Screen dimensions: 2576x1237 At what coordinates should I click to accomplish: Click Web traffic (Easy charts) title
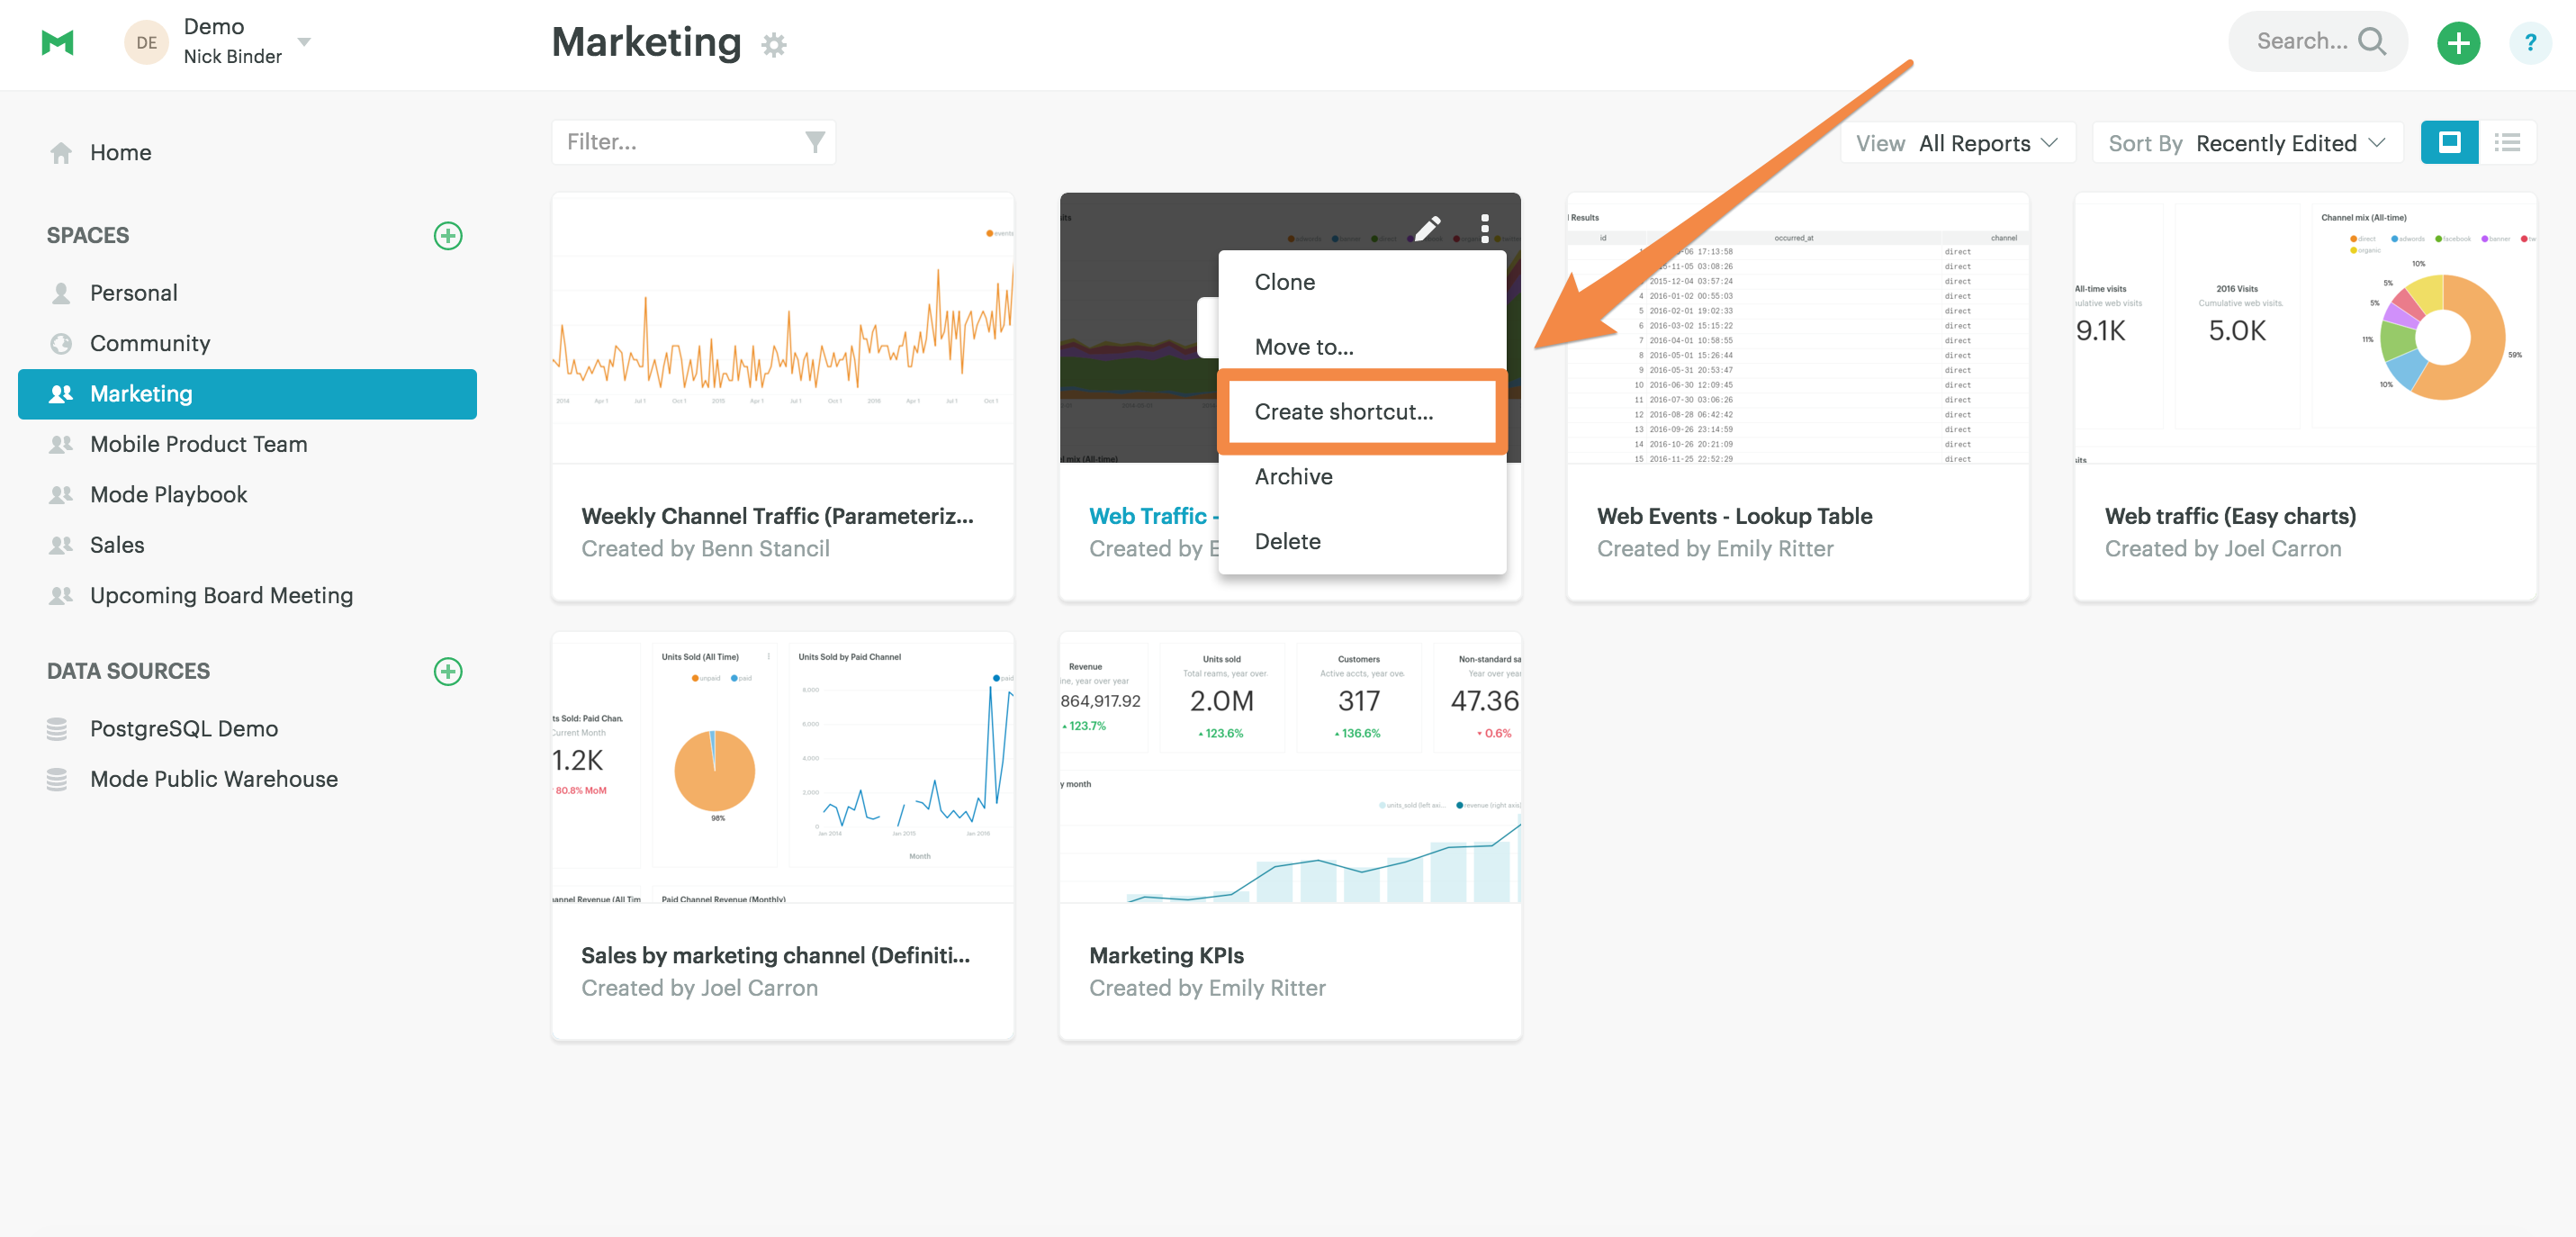[2230, 516]
